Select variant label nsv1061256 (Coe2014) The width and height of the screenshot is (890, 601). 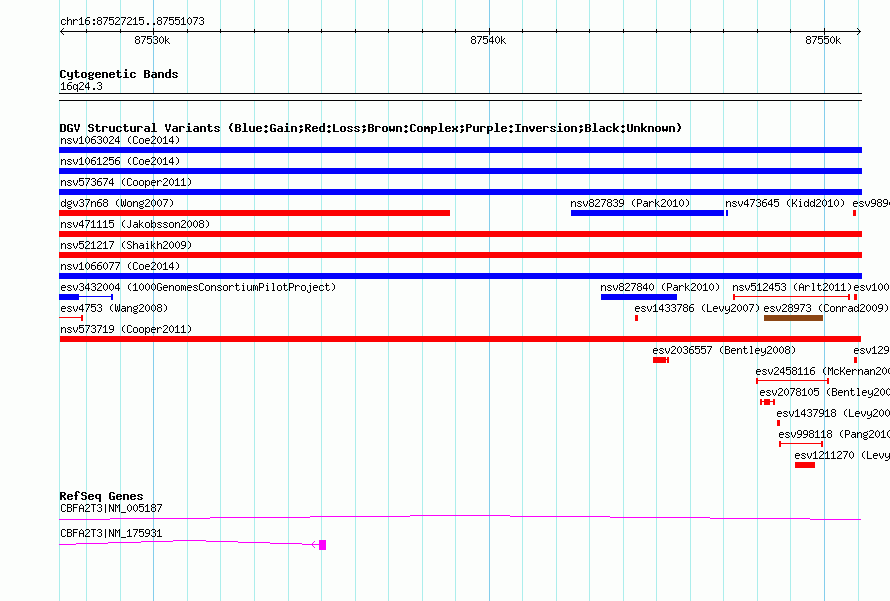[120, 161]
